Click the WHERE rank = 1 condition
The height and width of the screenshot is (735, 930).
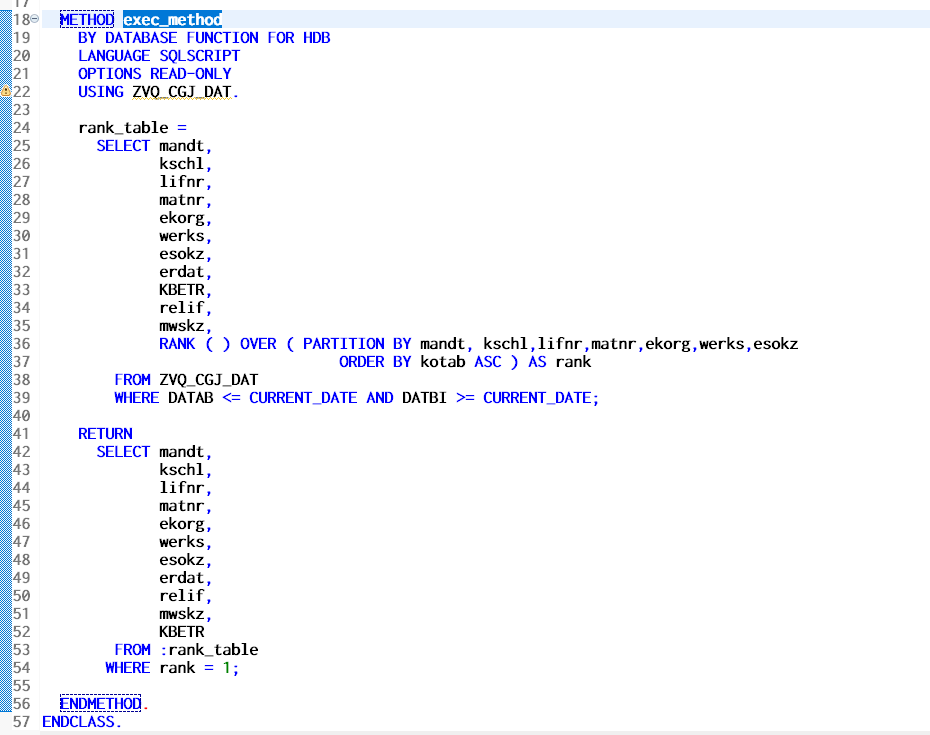tap(168, 667)
